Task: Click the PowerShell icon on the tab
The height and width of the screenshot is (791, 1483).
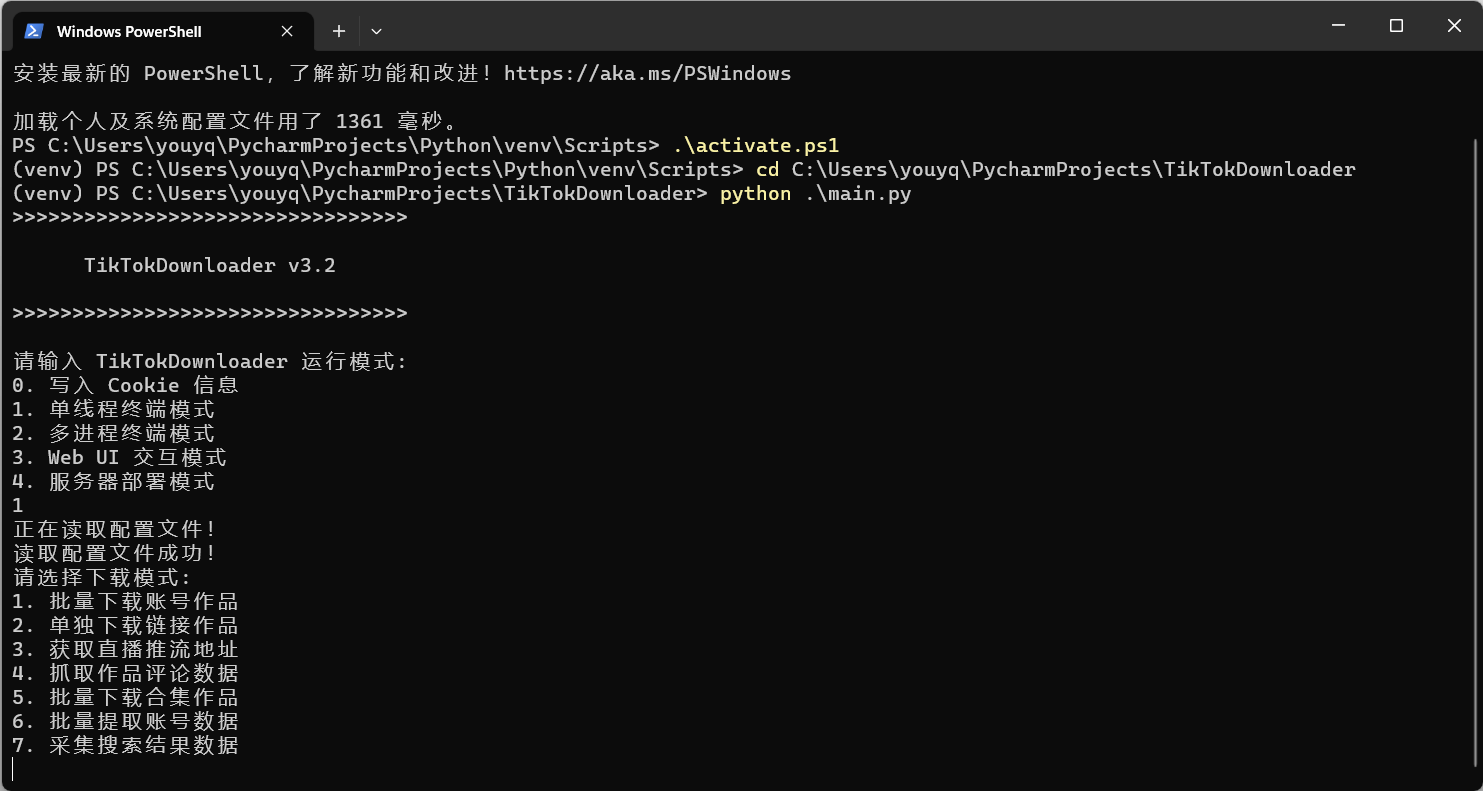Action: (34, 31)
